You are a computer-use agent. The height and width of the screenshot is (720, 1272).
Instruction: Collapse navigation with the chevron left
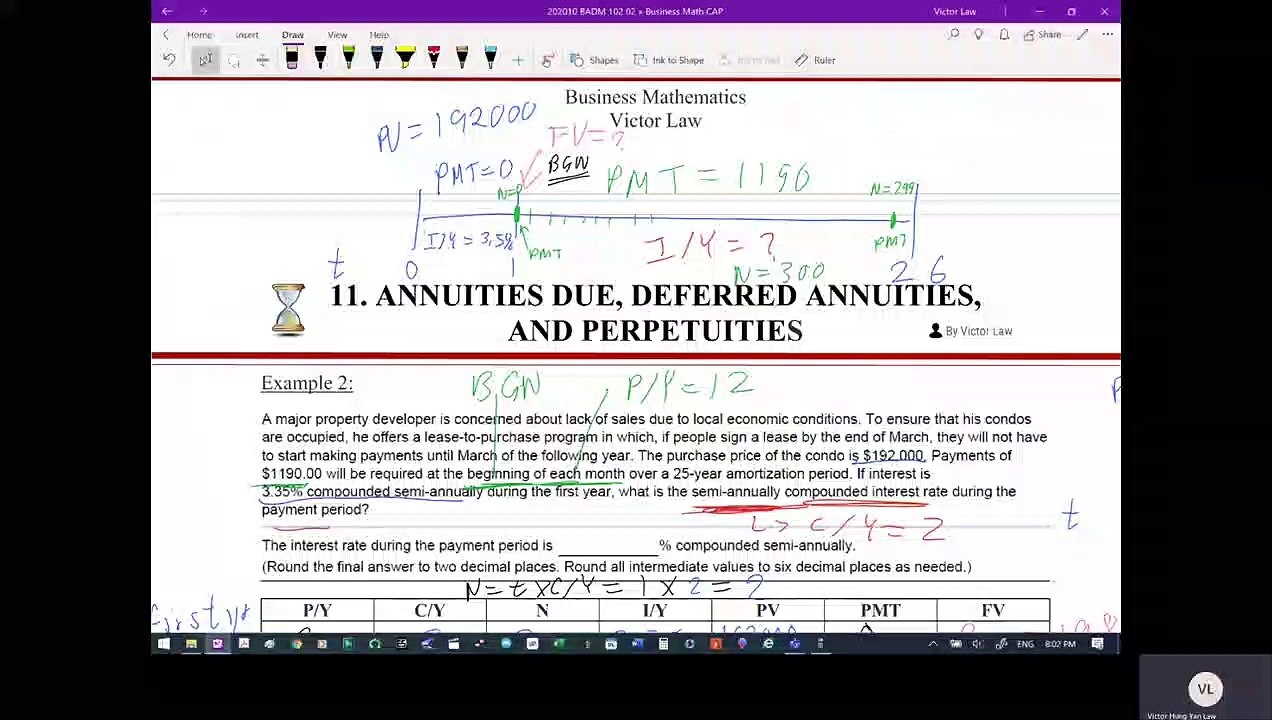166,35
